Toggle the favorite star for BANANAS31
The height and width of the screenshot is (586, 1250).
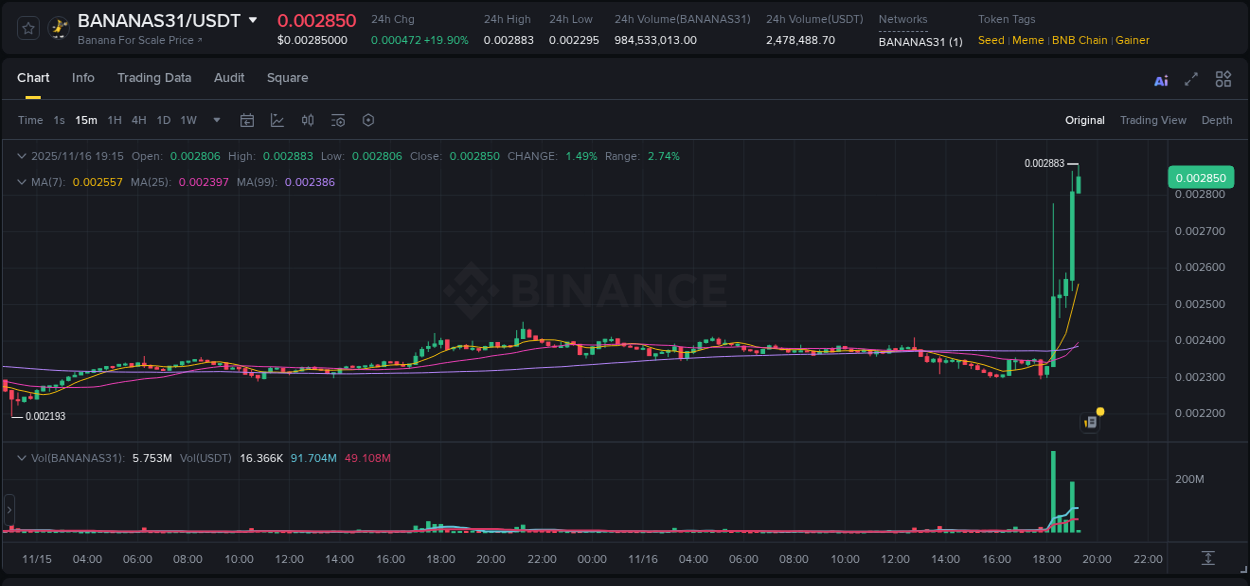[x=26, y=28]
